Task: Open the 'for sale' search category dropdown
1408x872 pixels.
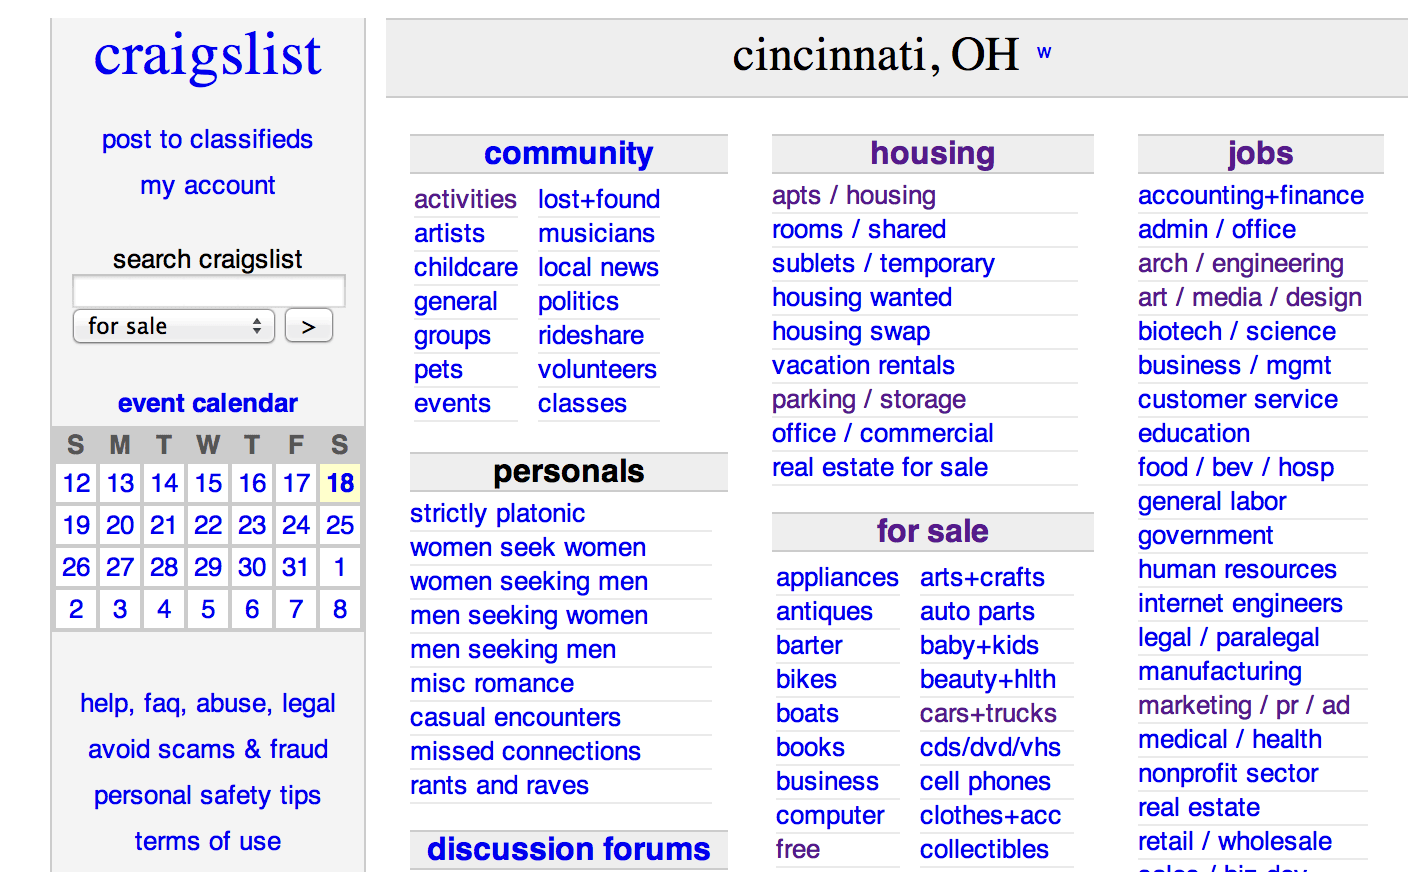Action: click(x=174, y=326)
